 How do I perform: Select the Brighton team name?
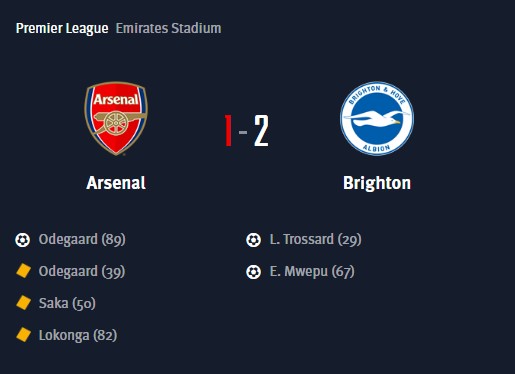[377, 183]
